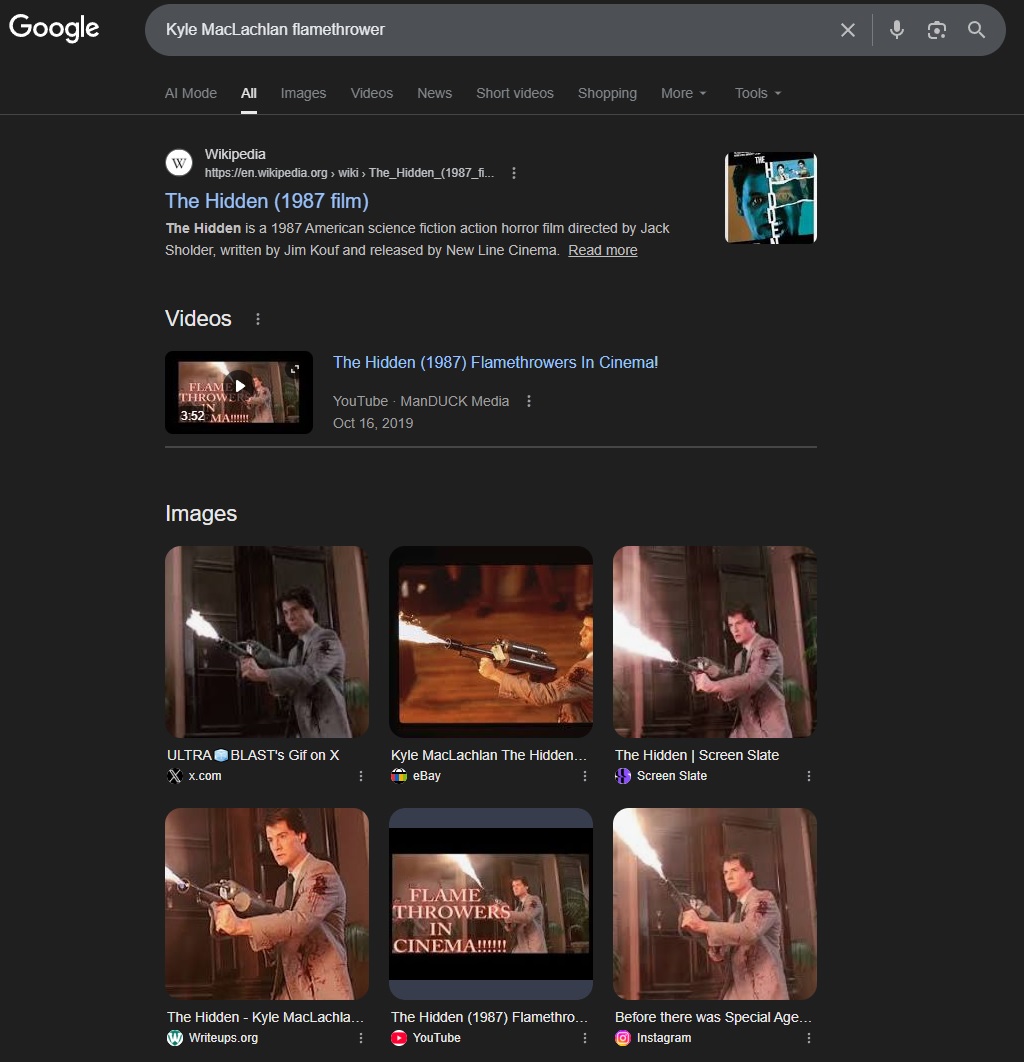Select the All results tab
The height and width of the screenshot is (1062, 1024).
(249, 93)
